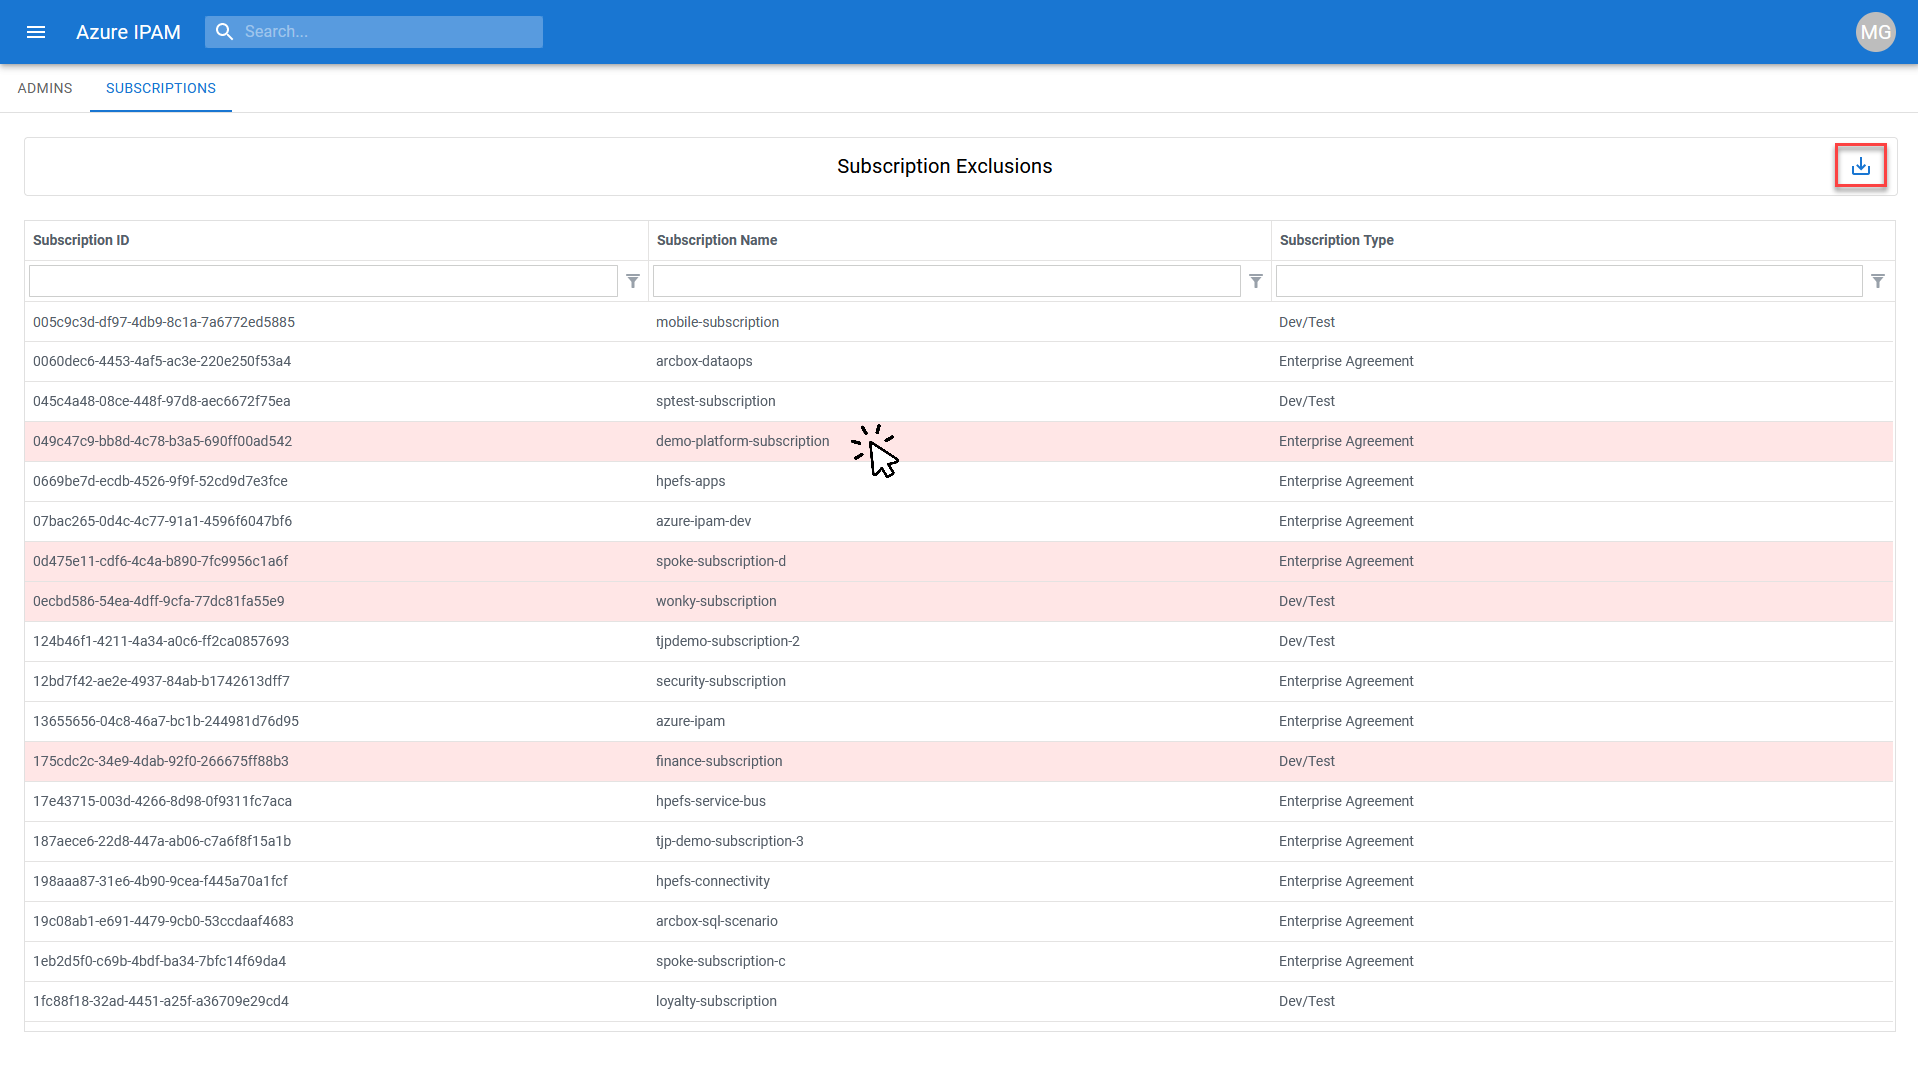This screenshot has height=1067, width=1918.
Task: Click the search magnifier icon
Action: [x=225, y=32]
